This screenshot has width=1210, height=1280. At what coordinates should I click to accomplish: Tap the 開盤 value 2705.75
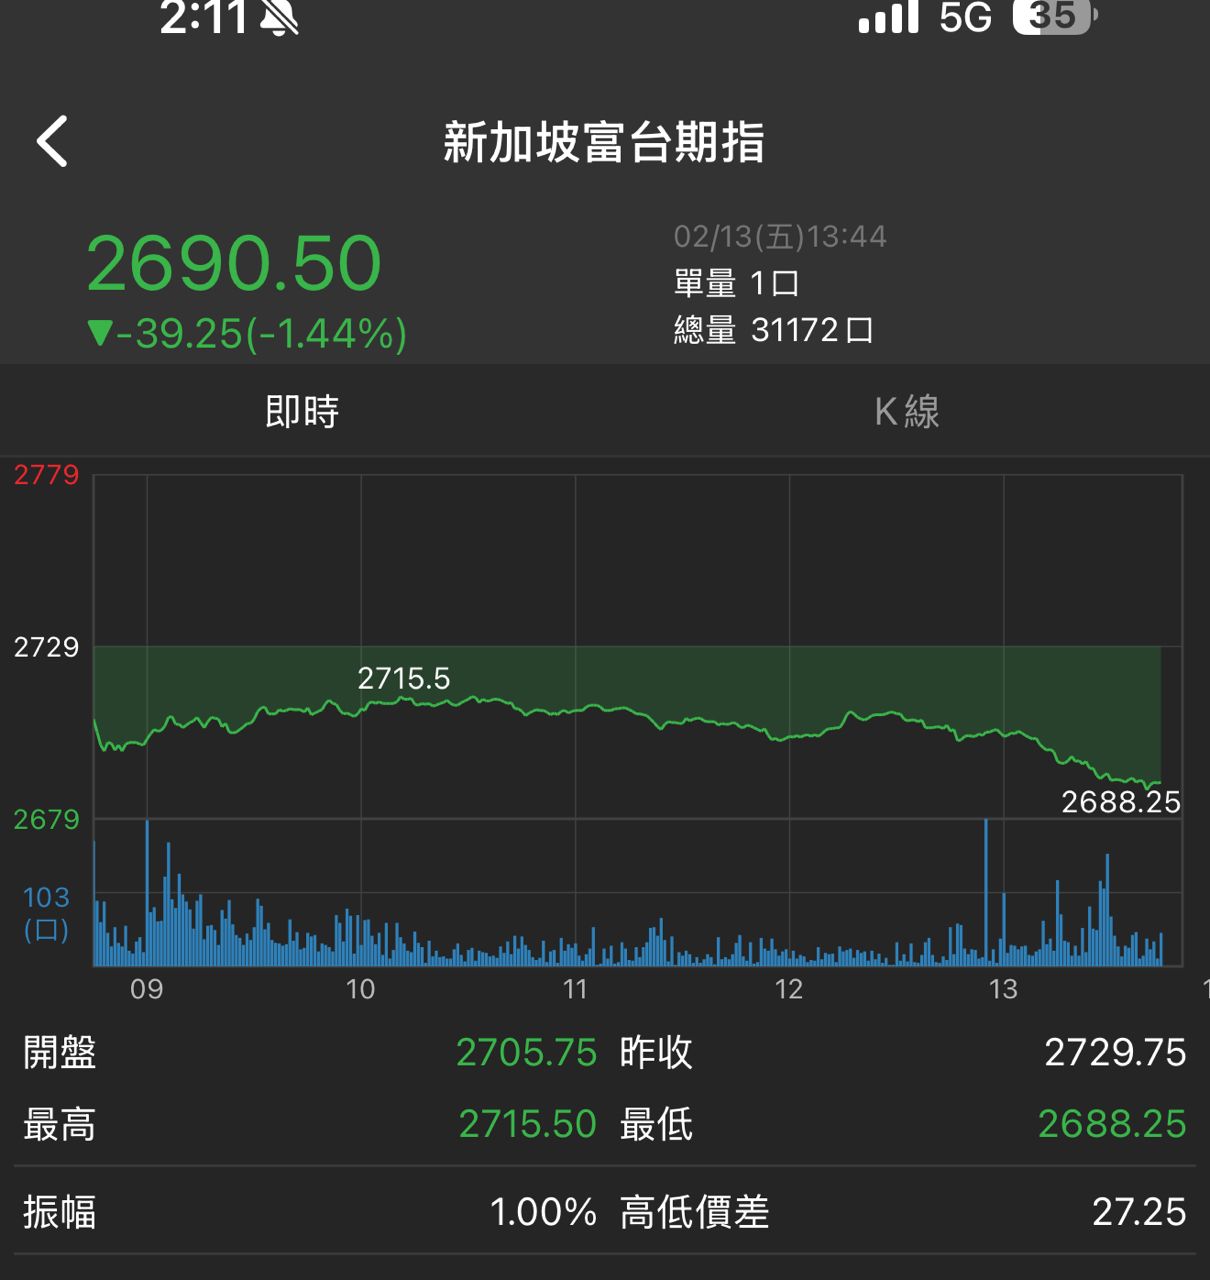[x=526, y=1053]
